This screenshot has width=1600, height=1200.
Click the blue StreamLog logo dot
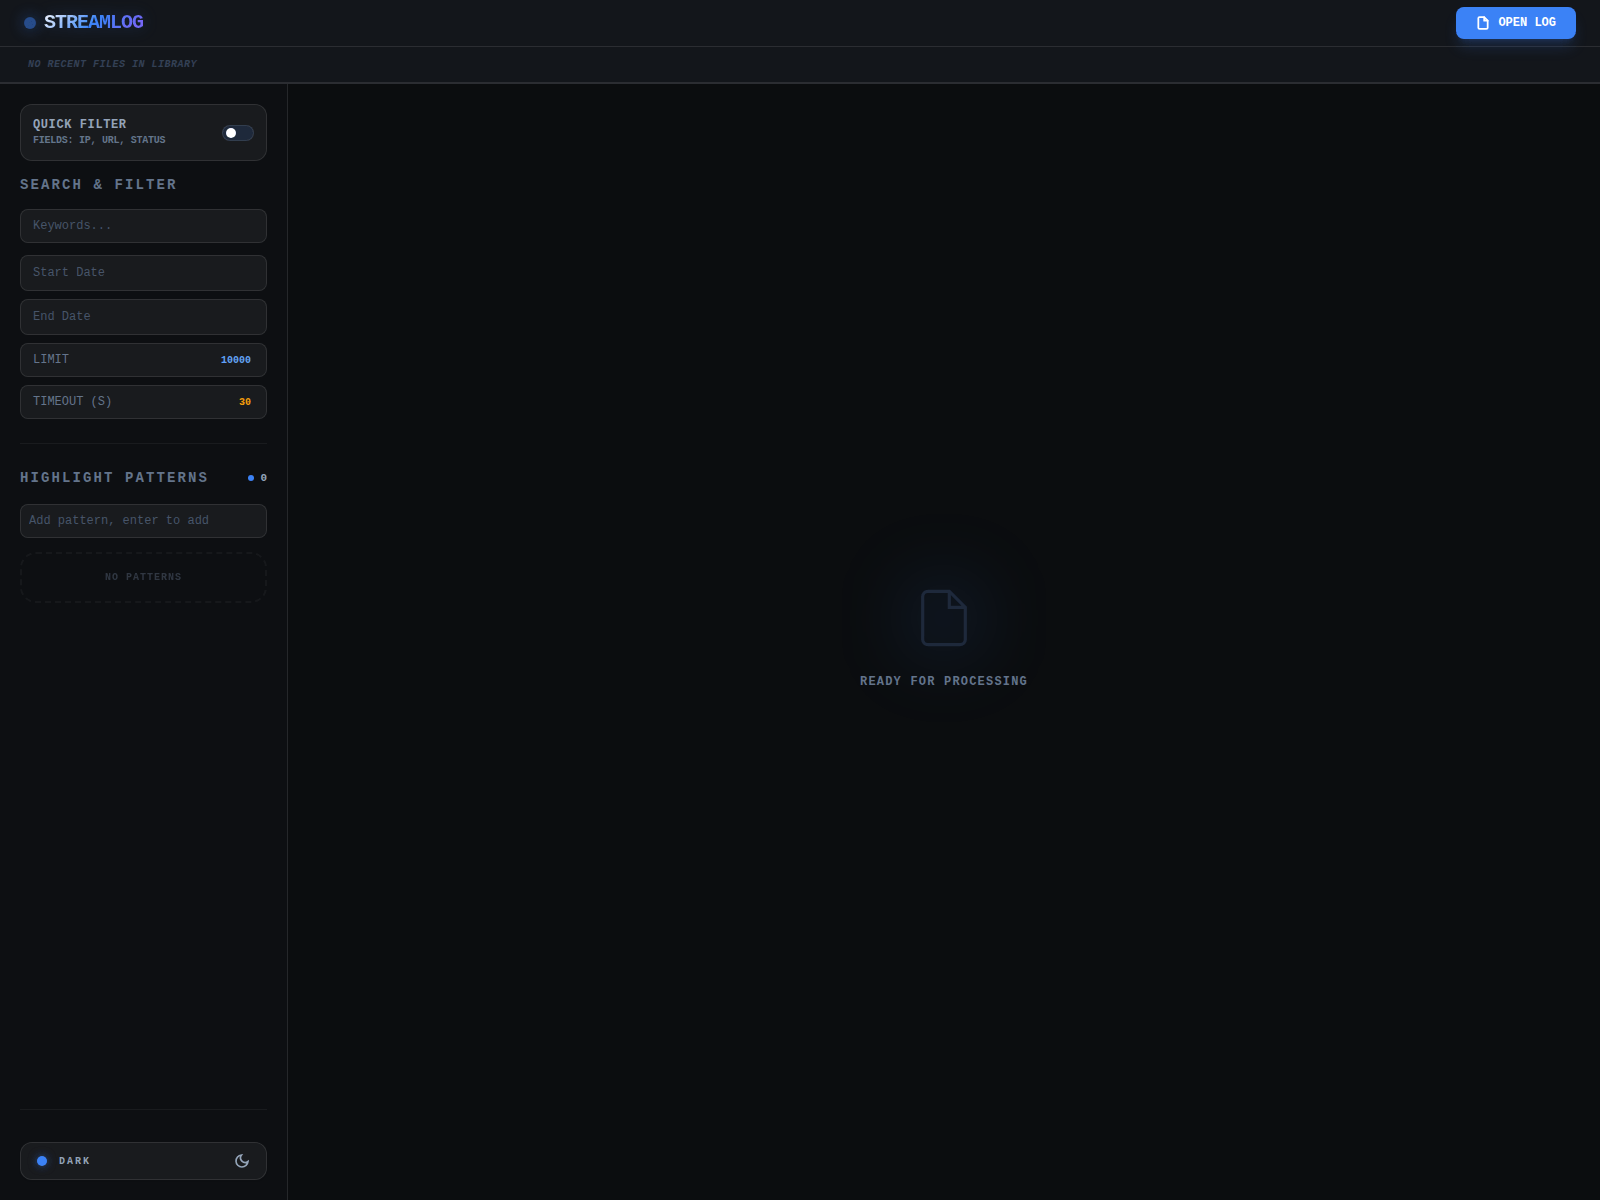[30, 23]
